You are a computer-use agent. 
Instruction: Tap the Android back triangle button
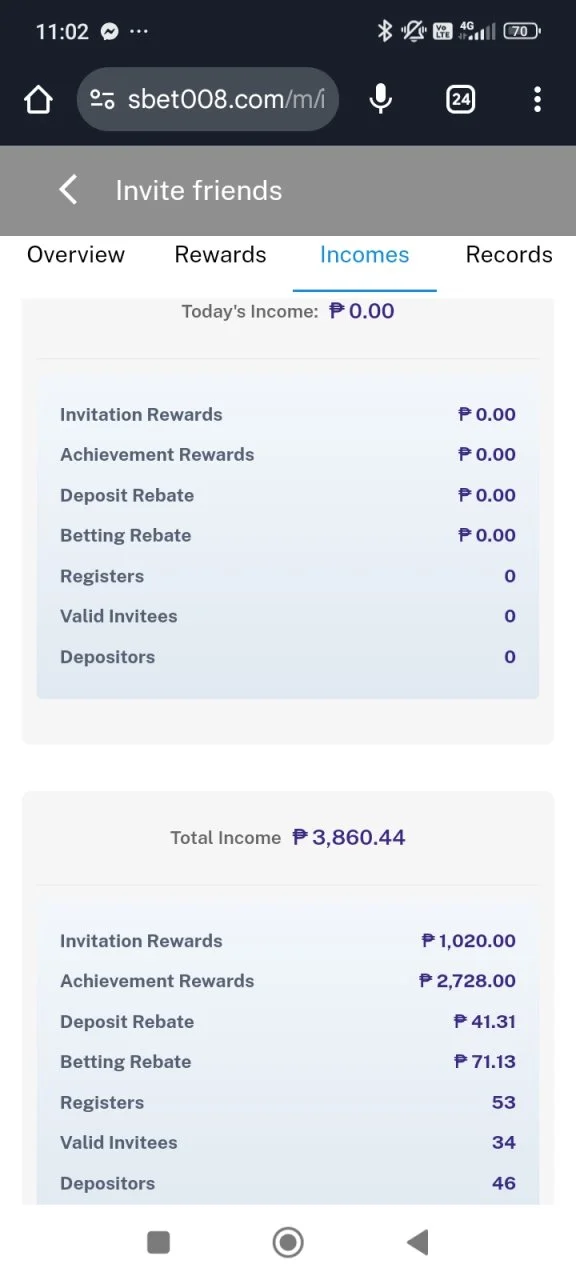tap(418, 1242)
